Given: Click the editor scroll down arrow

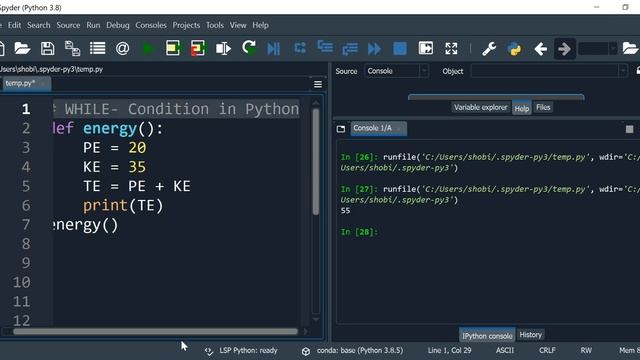Looking at the screenshot, I should (316, 320).
